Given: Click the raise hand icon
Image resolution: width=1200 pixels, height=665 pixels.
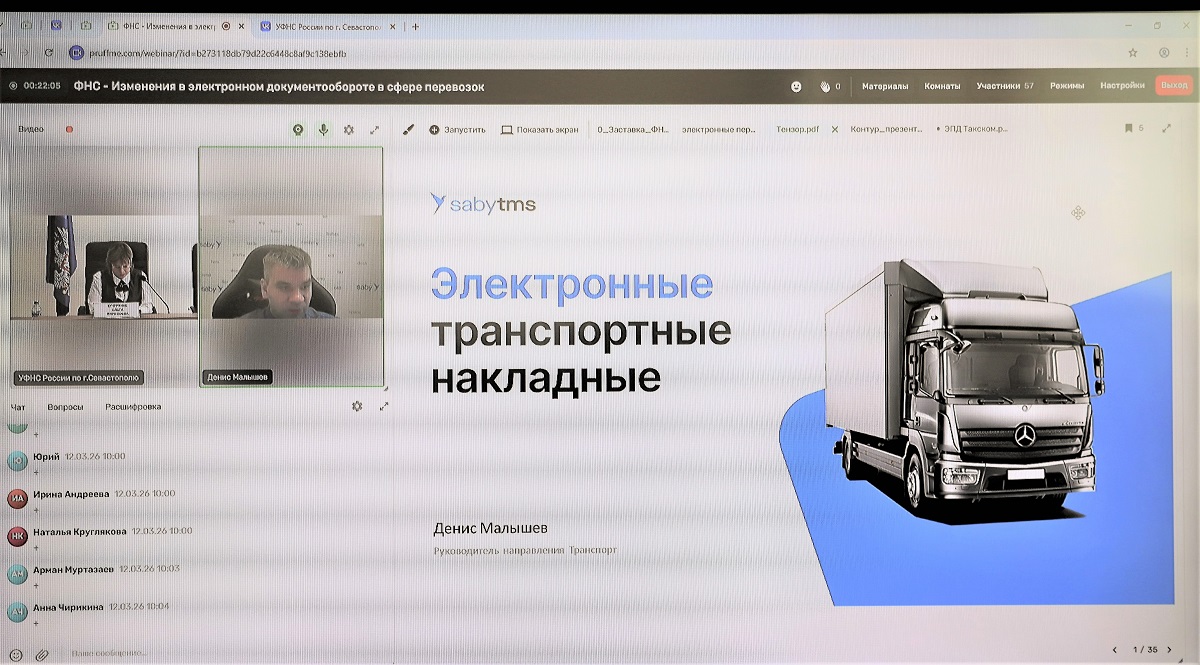Looking at the screenshot, I should coord(825,86).
